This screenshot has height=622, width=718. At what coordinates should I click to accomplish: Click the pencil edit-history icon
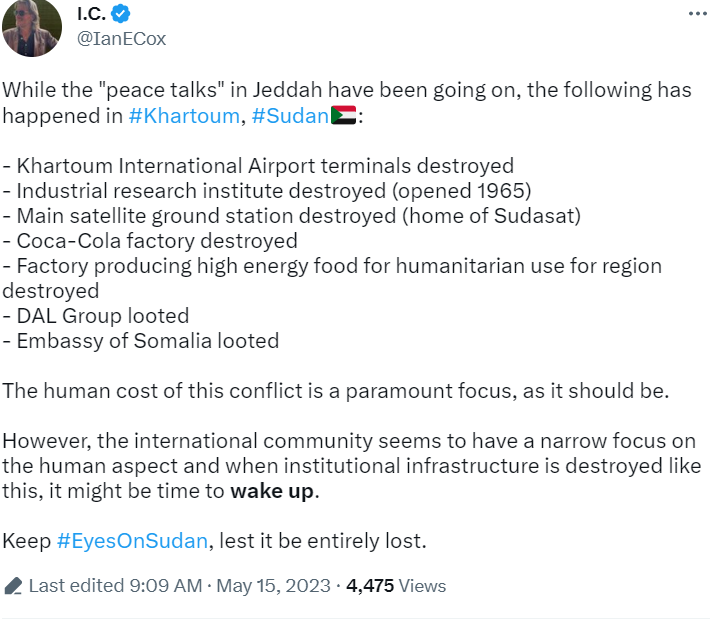(13, 586)
